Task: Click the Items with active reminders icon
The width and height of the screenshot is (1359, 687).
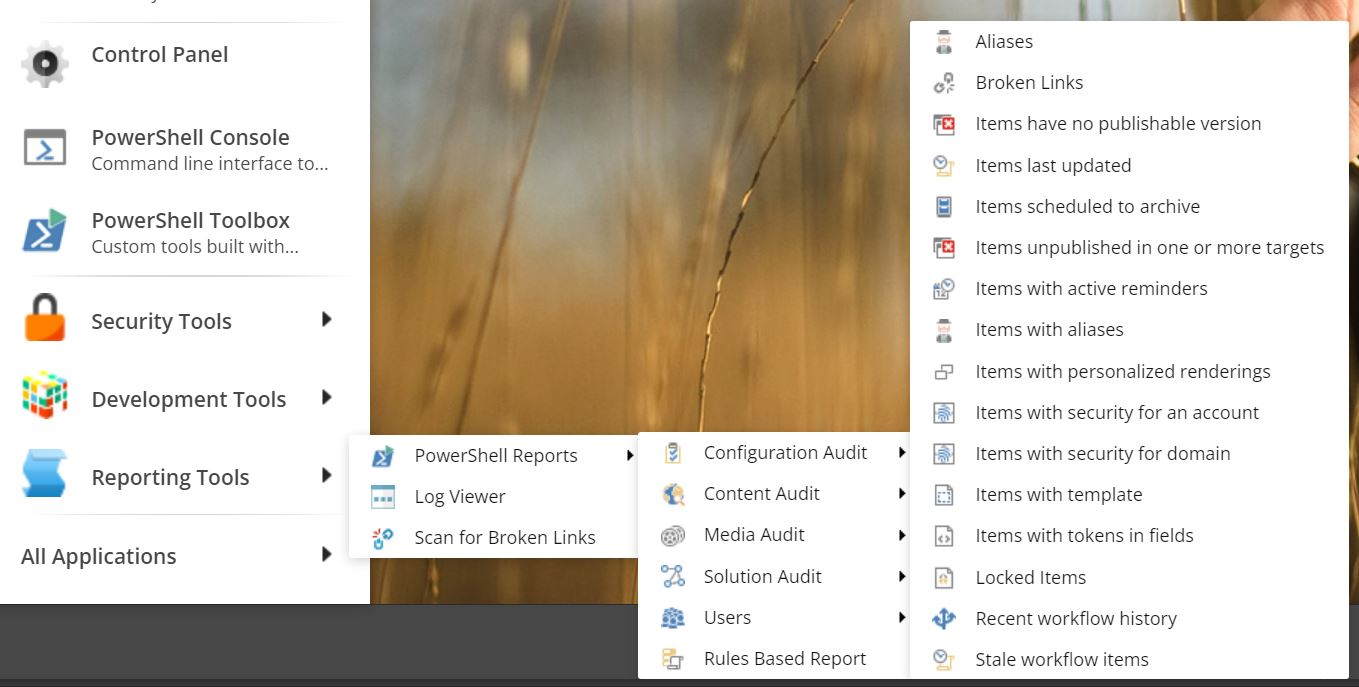Action: (x=944, y=289)
